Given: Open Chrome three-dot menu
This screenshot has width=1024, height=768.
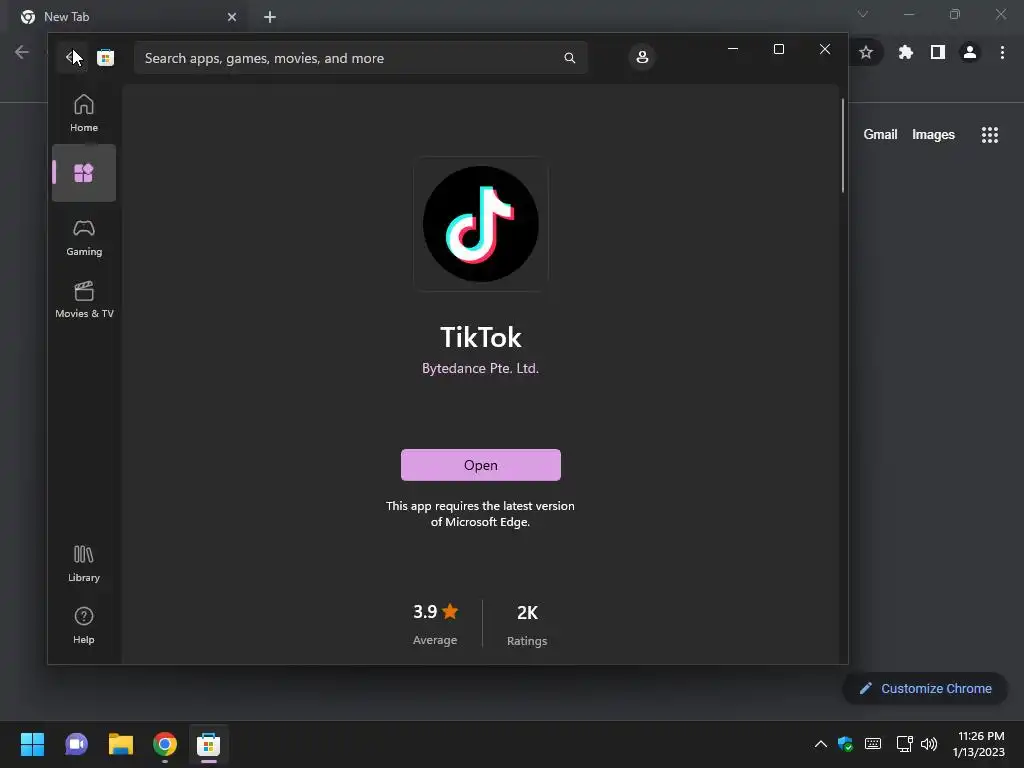Looking at the screenshot, I should (x=1002, y=52).
